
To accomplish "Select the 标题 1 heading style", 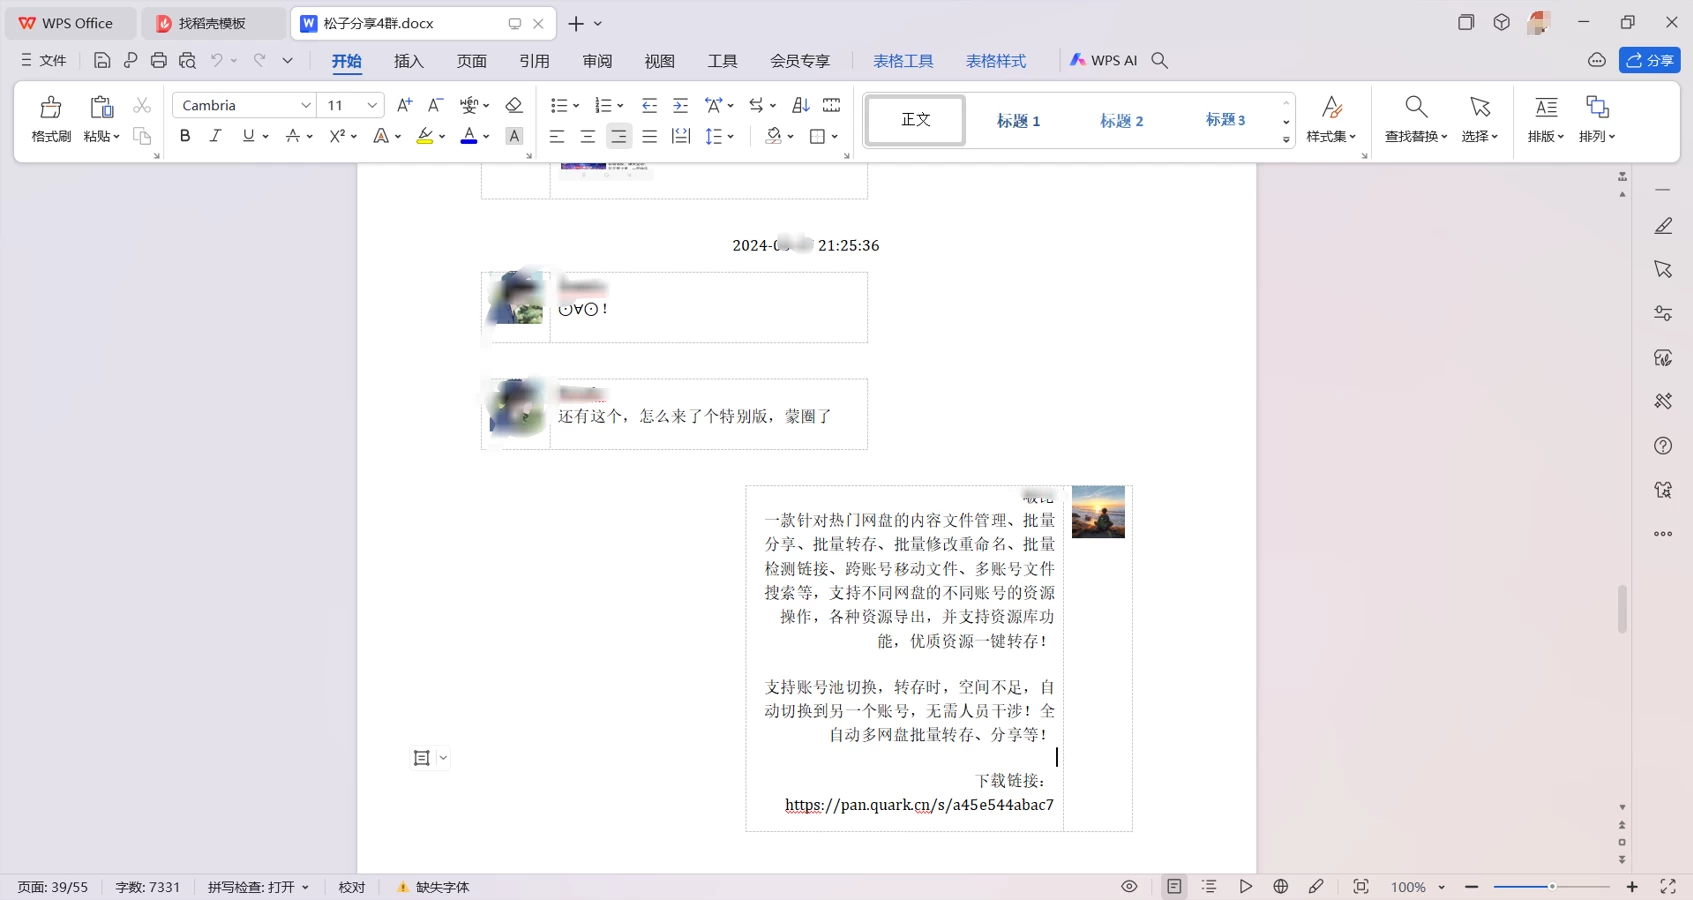I will tap(1018, 121).
